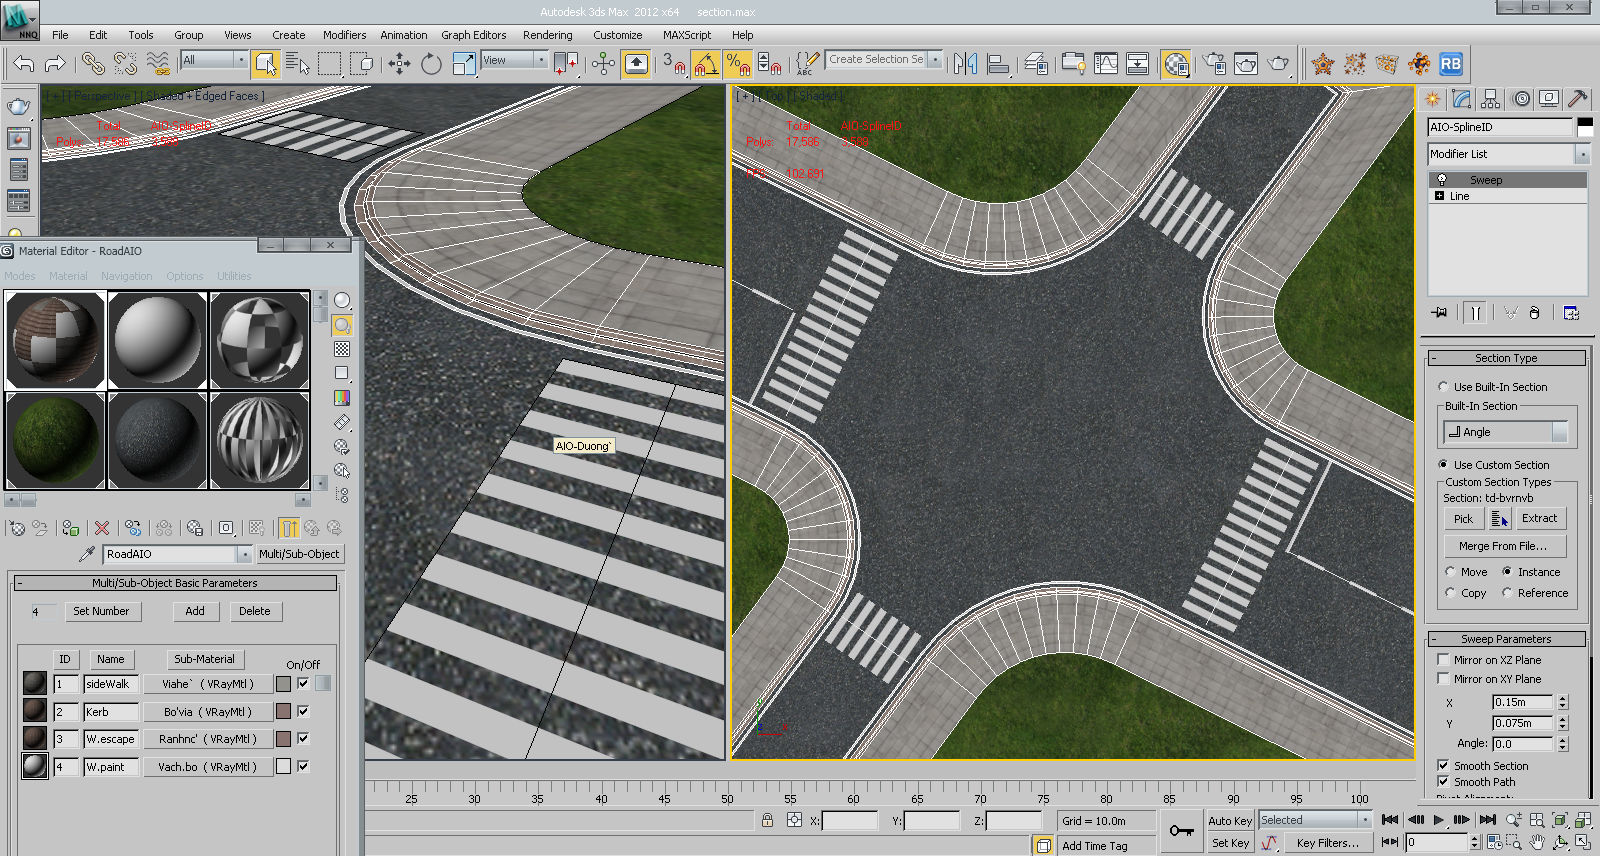Viewport: 1600px width, 856px height.
Task: Click the Merge From File button
Action: click(1503, 546)
